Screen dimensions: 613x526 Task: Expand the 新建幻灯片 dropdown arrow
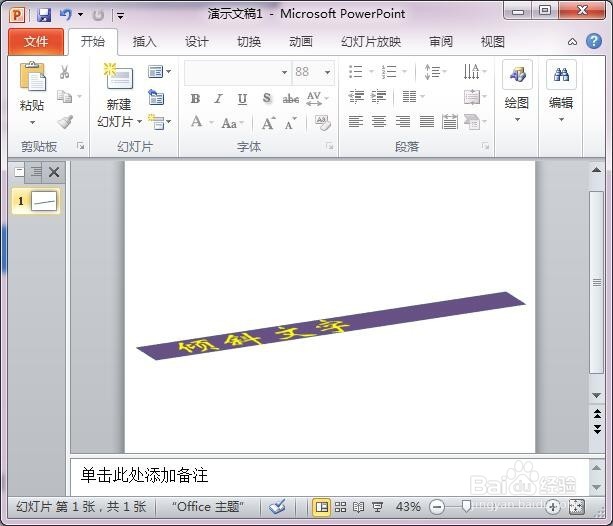(x=139, y=122)
